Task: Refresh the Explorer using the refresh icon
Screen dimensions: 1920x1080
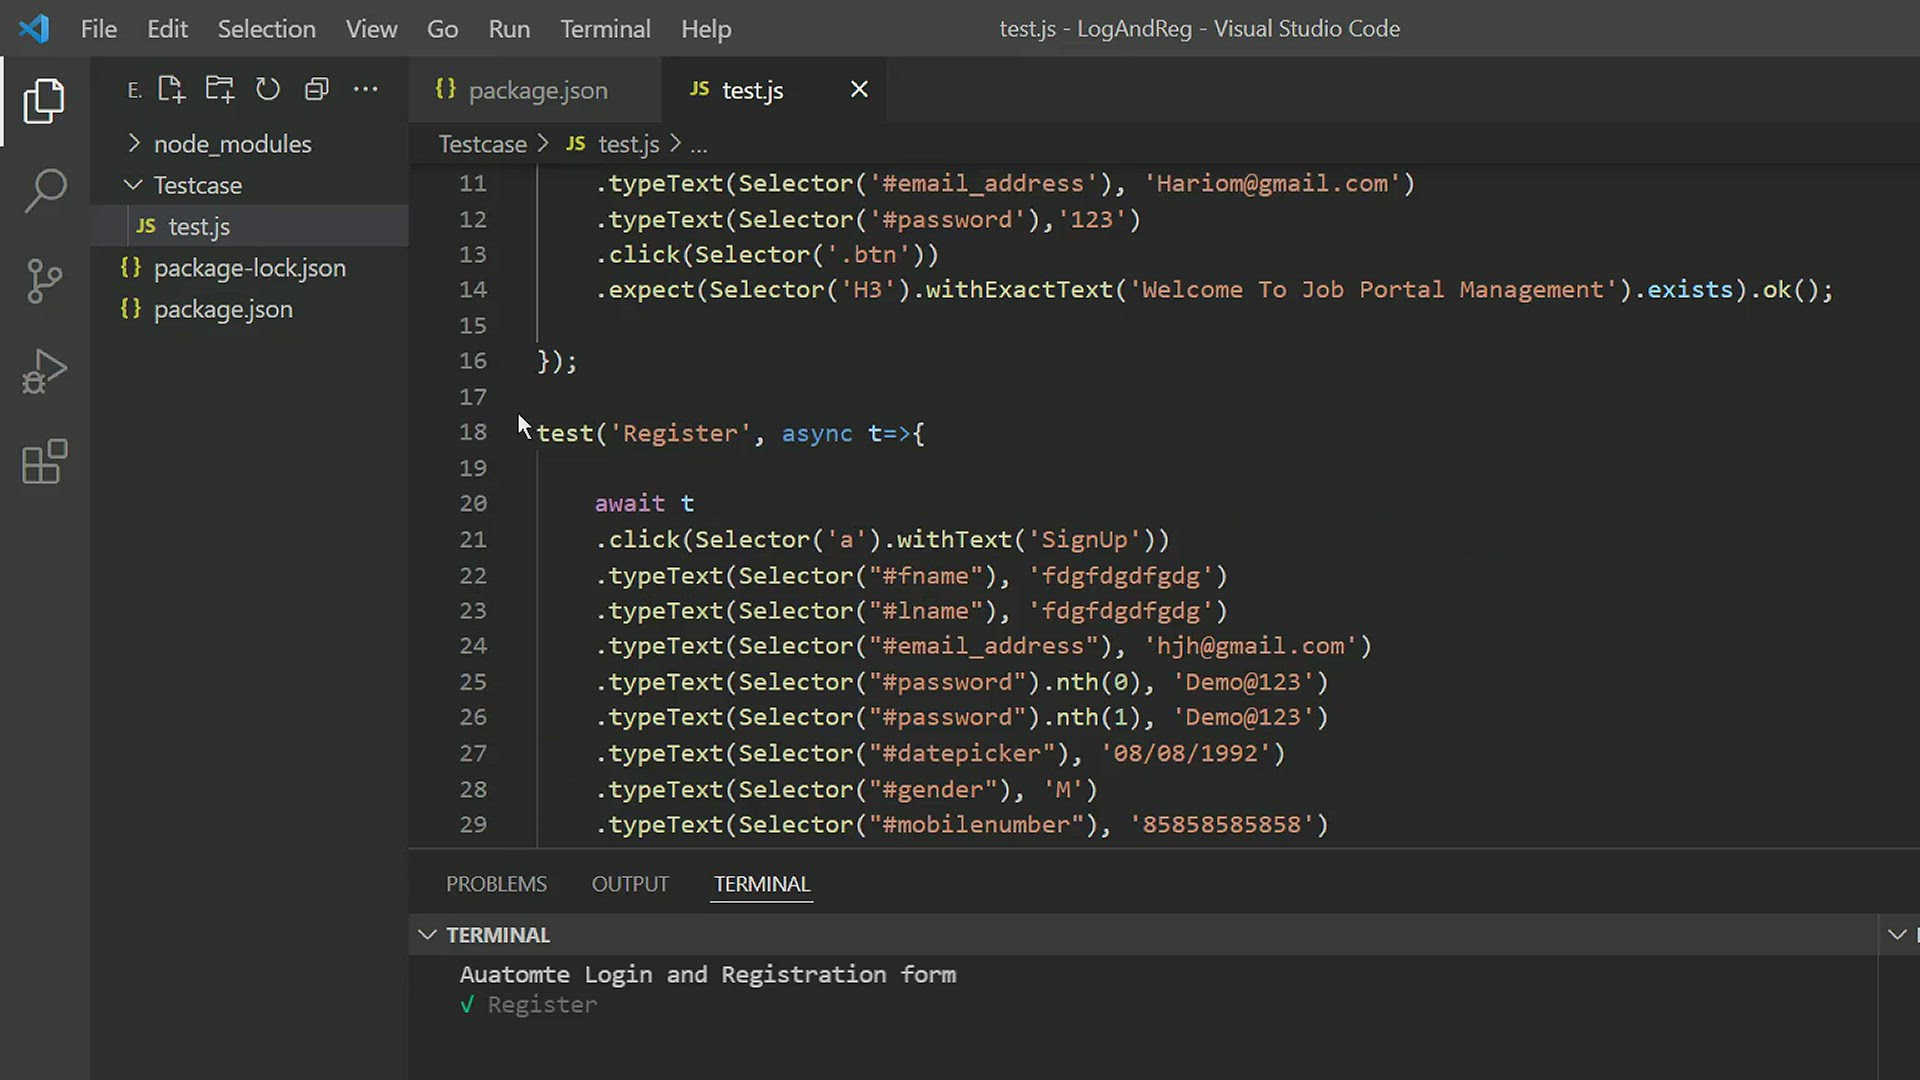Action: [267, 89]
